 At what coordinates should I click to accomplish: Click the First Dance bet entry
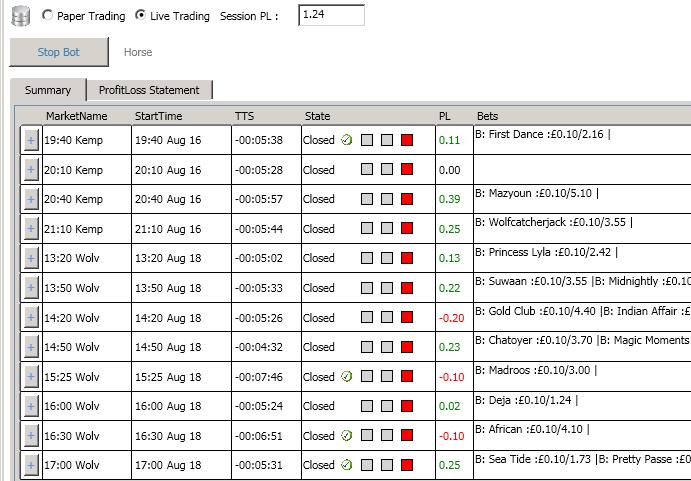click(x=542, y=134)
